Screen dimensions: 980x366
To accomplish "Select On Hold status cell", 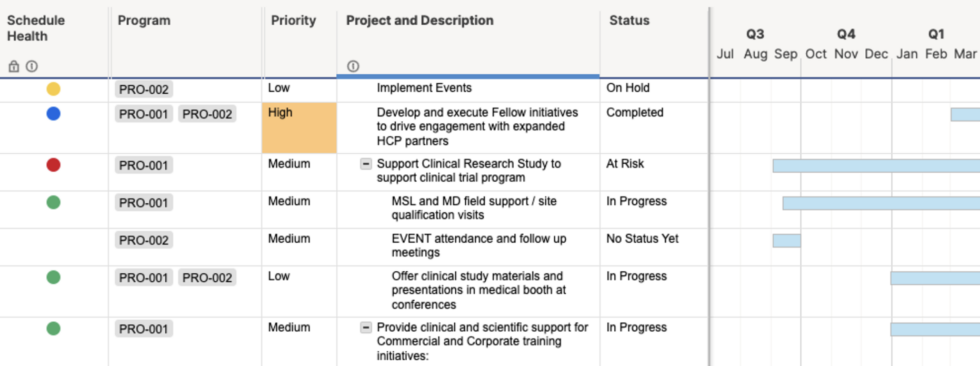I will [654, 90].
